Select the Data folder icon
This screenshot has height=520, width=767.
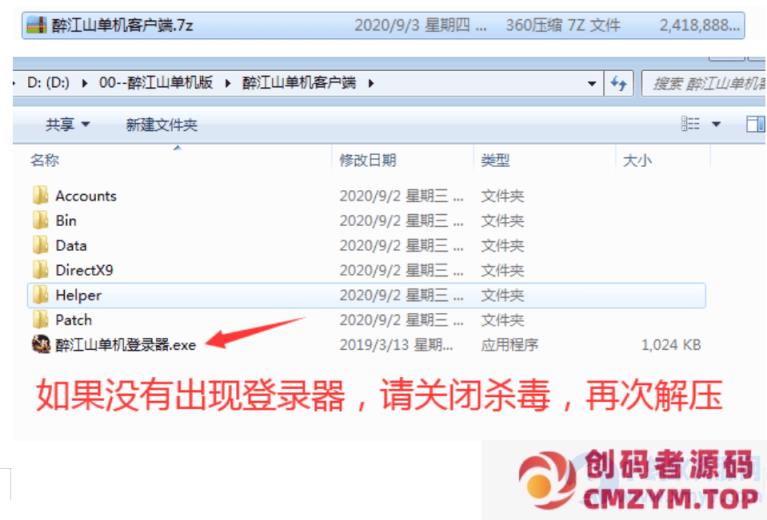point(41,245)
